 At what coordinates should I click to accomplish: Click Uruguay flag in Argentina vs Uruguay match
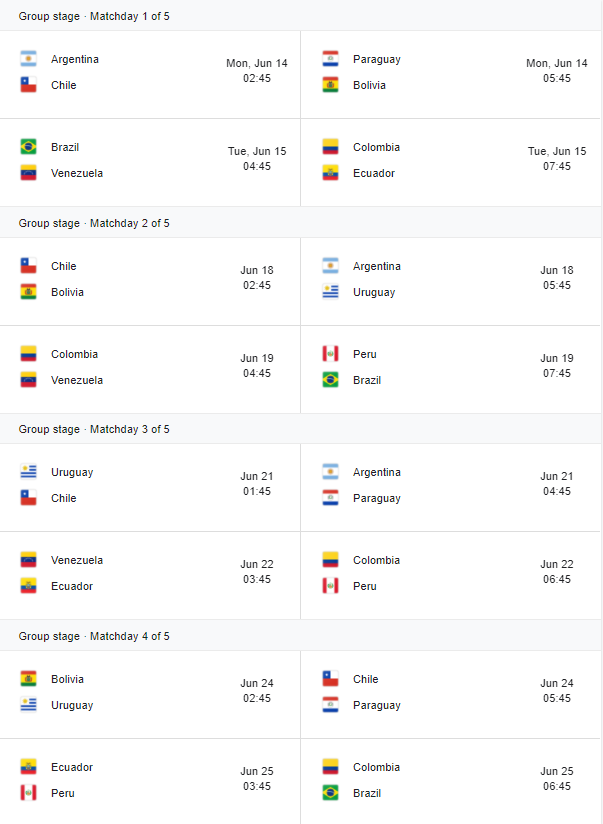[330, 292]
